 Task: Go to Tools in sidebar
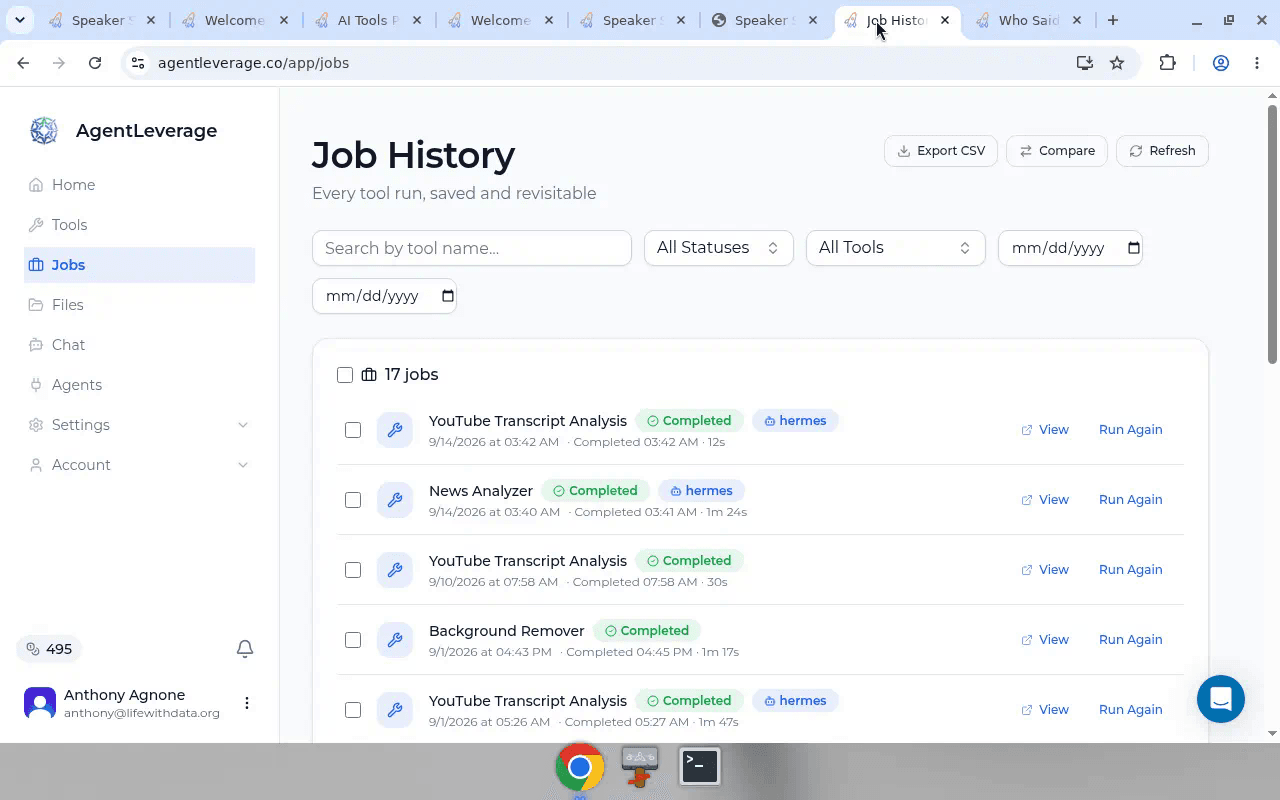tap(140, 225)
